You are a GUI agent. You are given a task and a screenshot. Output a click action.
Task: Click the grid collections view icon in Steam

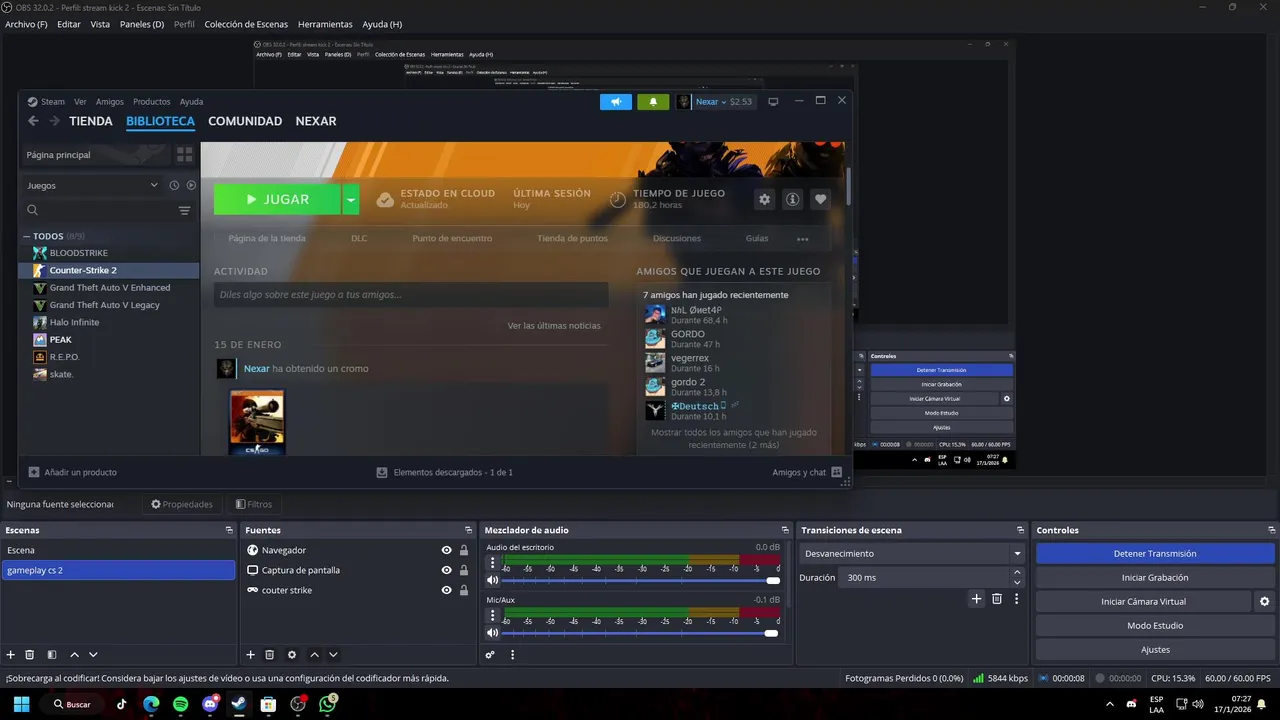coord(184,155)
